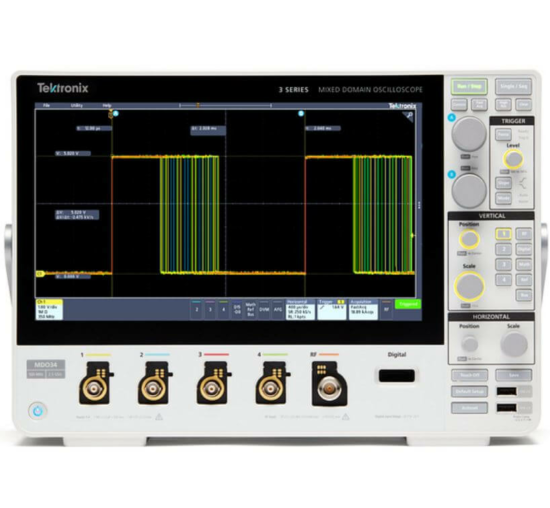The width and height of the screenshot is (550, 508).
Task: Toggle the Fast Acq button
Action: (x=479, y=104)
